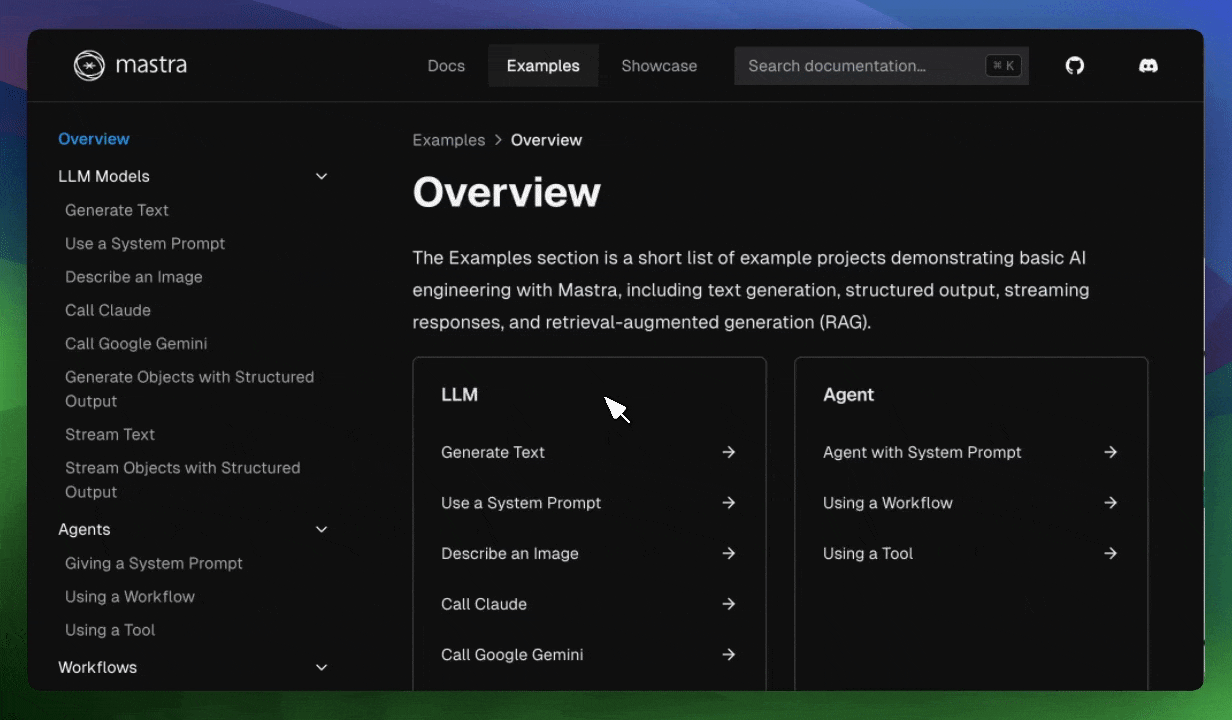The height and width of the screenshot is (720, 1232).
Task: Click arrow next to Generate Text card row
Action: coord(729,452)
